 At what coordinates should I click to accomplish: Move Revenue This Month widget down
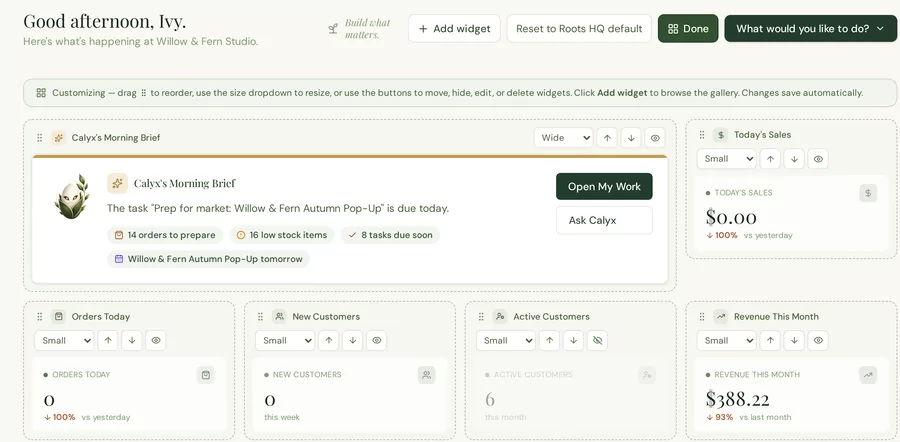pyautogui.click(x=794, y=340)
